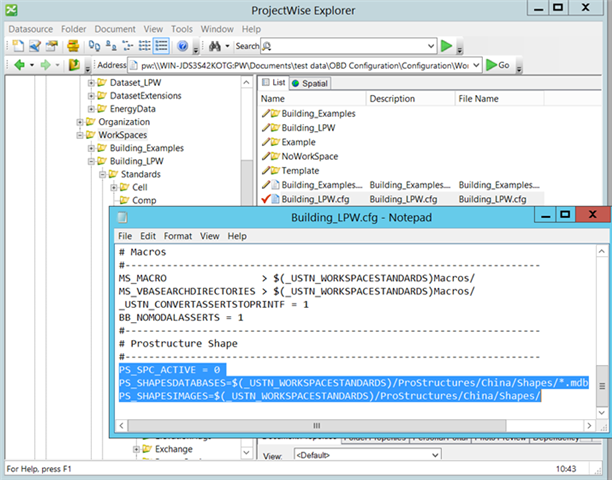Open the Document menu
Screen dimensions: 612x480
click(115, 29)
